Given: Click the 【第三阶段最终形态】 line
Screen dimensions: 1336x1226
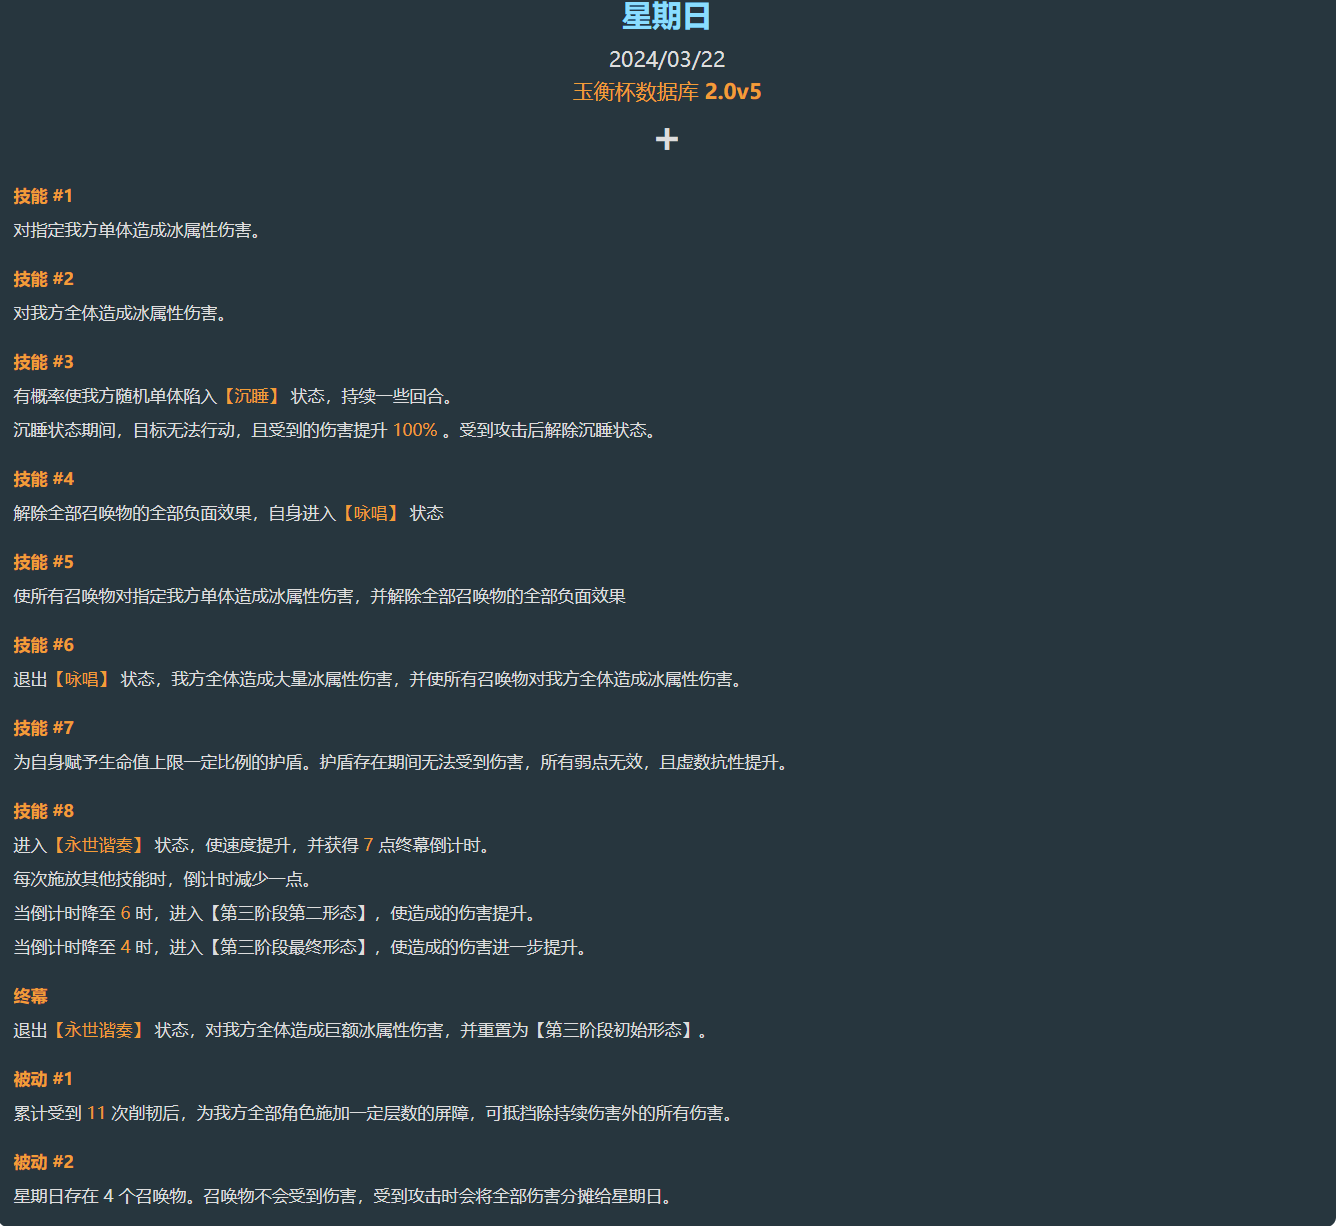Looking at the screenshot, I should pos(303,947).
